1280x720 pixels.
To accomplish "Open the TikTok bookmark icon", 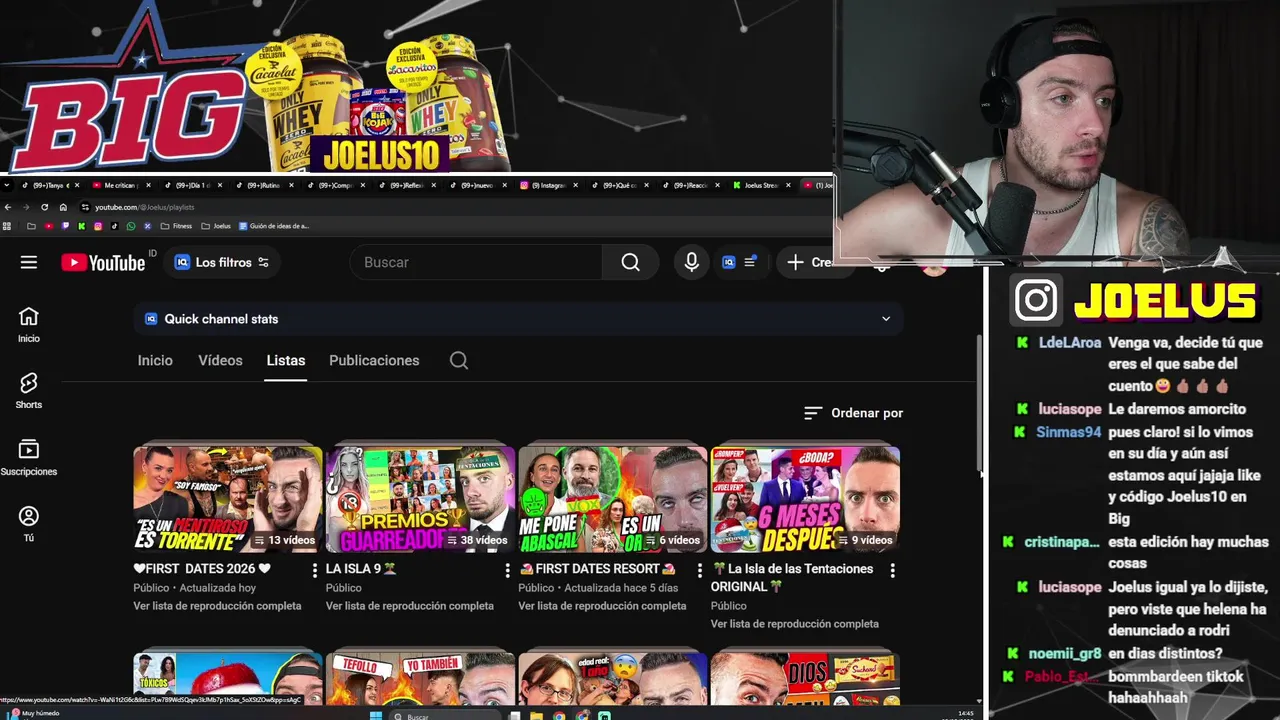I will 114,226.
